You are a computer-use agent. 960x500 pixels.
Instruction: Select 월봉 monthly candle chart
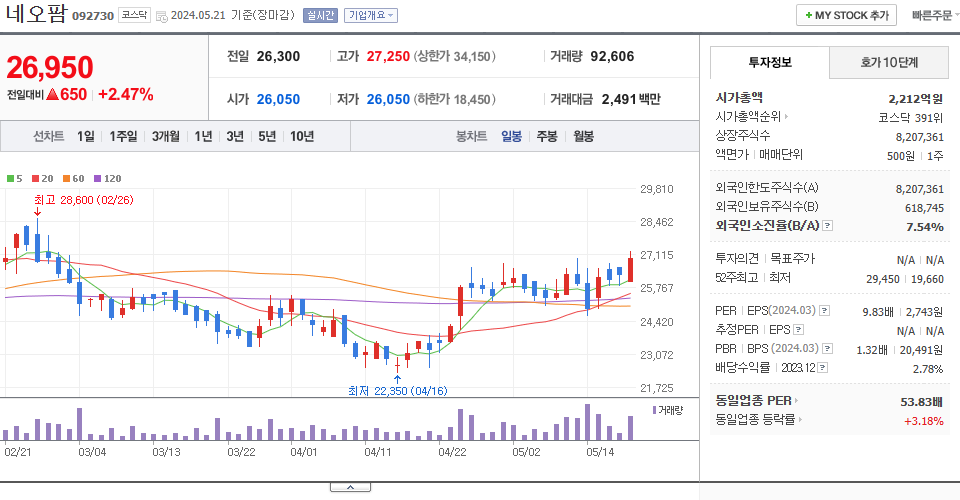point(583,136)
